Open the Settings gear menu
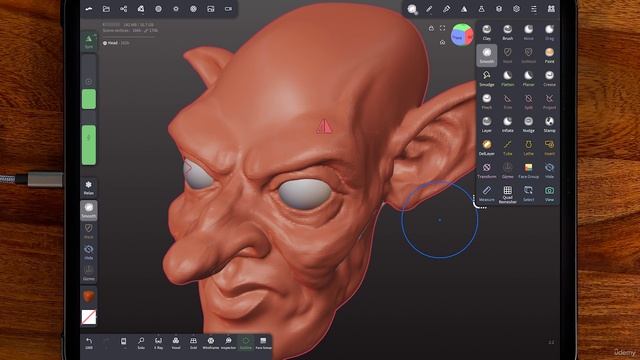Image resolution: width=640 pixels, height=360 pixels. [x=516, y=9]
